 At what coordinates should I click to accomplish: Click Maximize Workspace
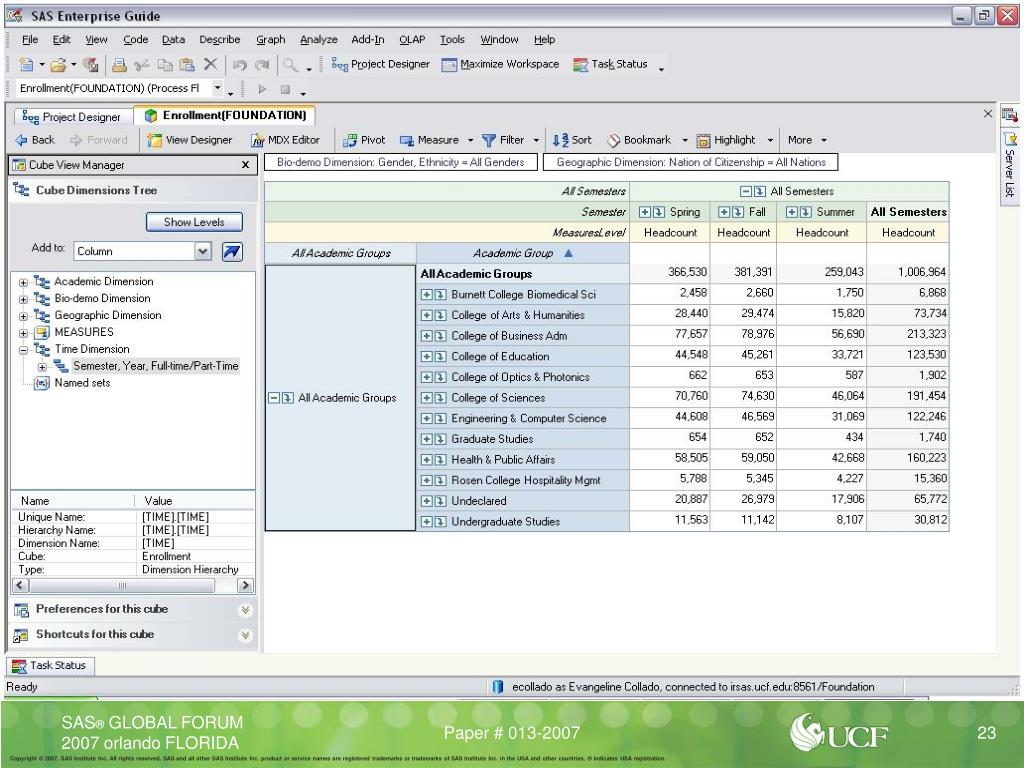tap(500, 64)
